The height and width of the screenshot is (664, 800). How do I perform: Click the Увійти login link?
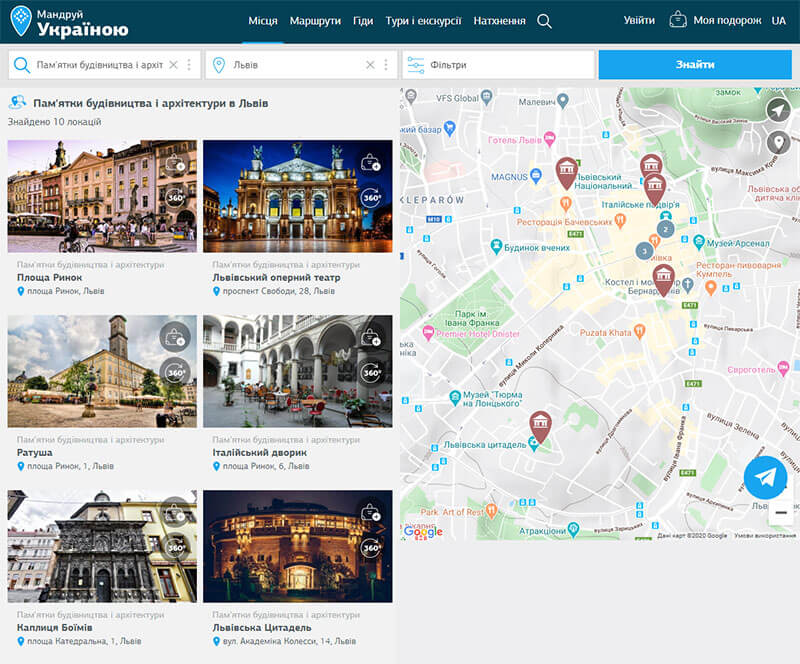click(639, 21)
